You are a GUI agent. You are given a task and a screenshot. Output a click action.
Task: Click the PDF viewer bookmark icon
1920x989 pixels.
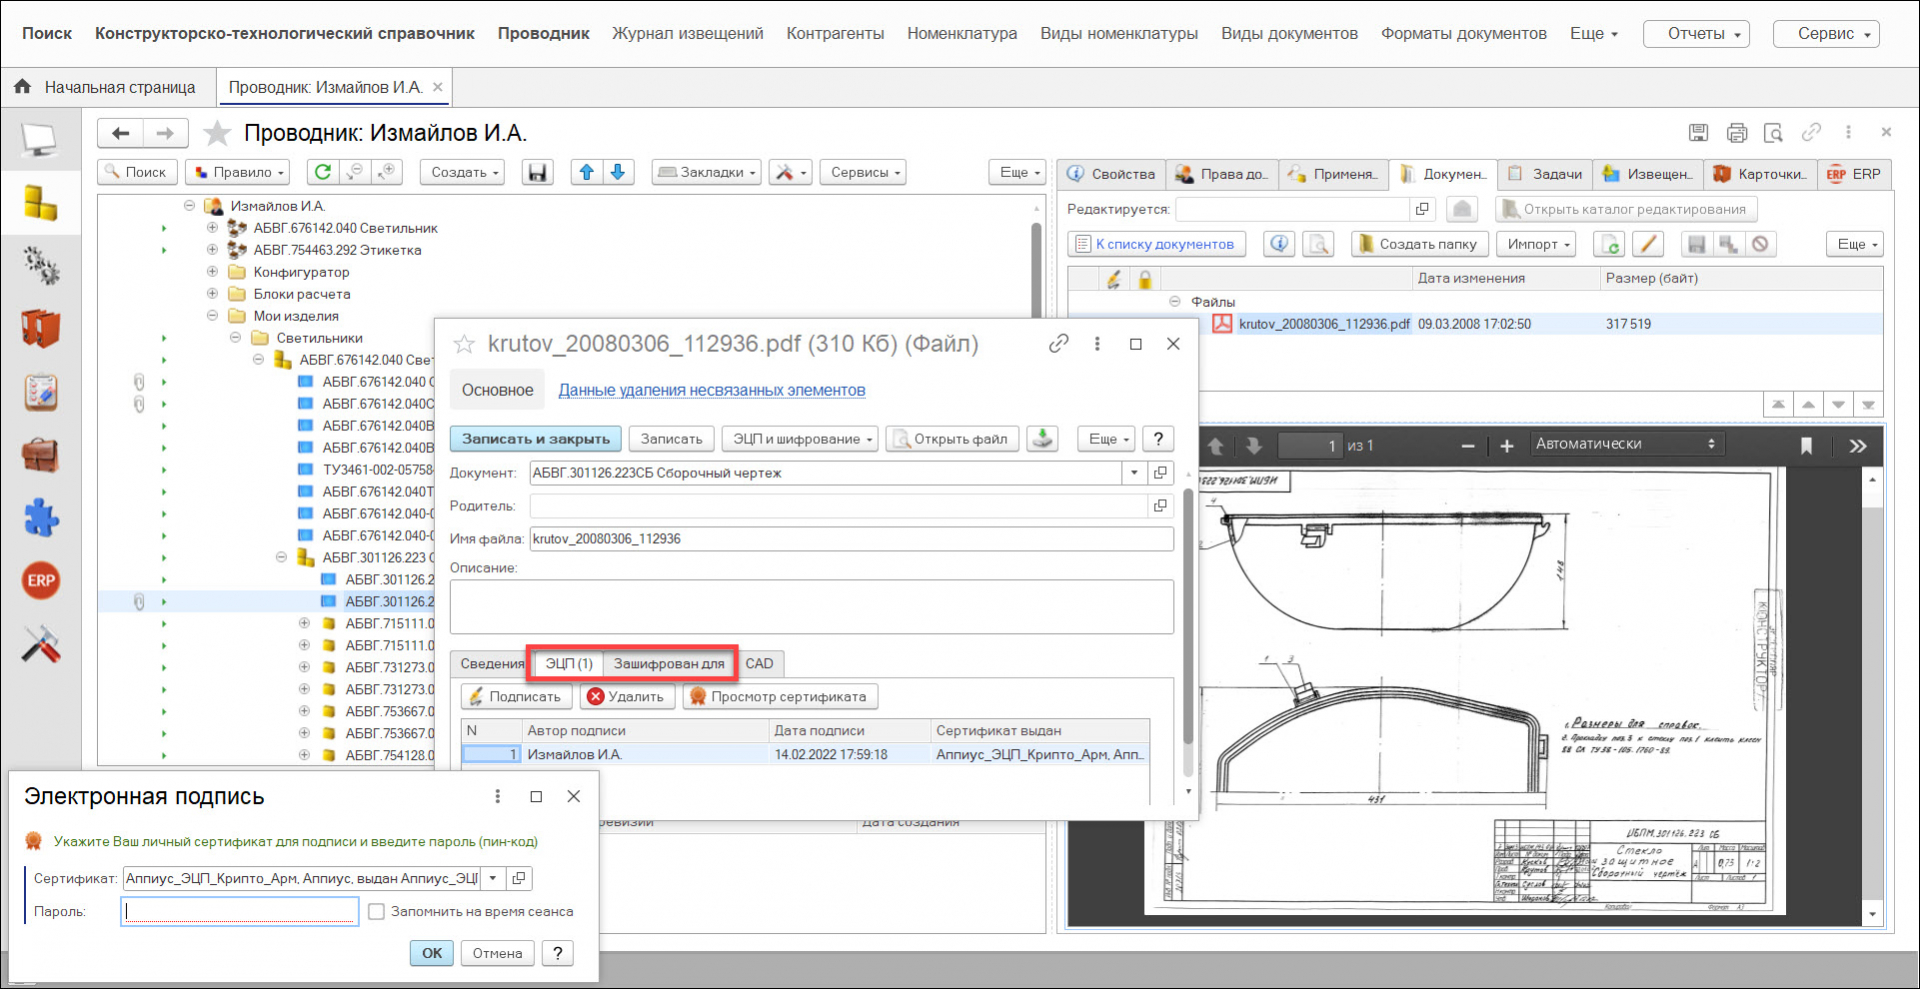point(1806,446)
